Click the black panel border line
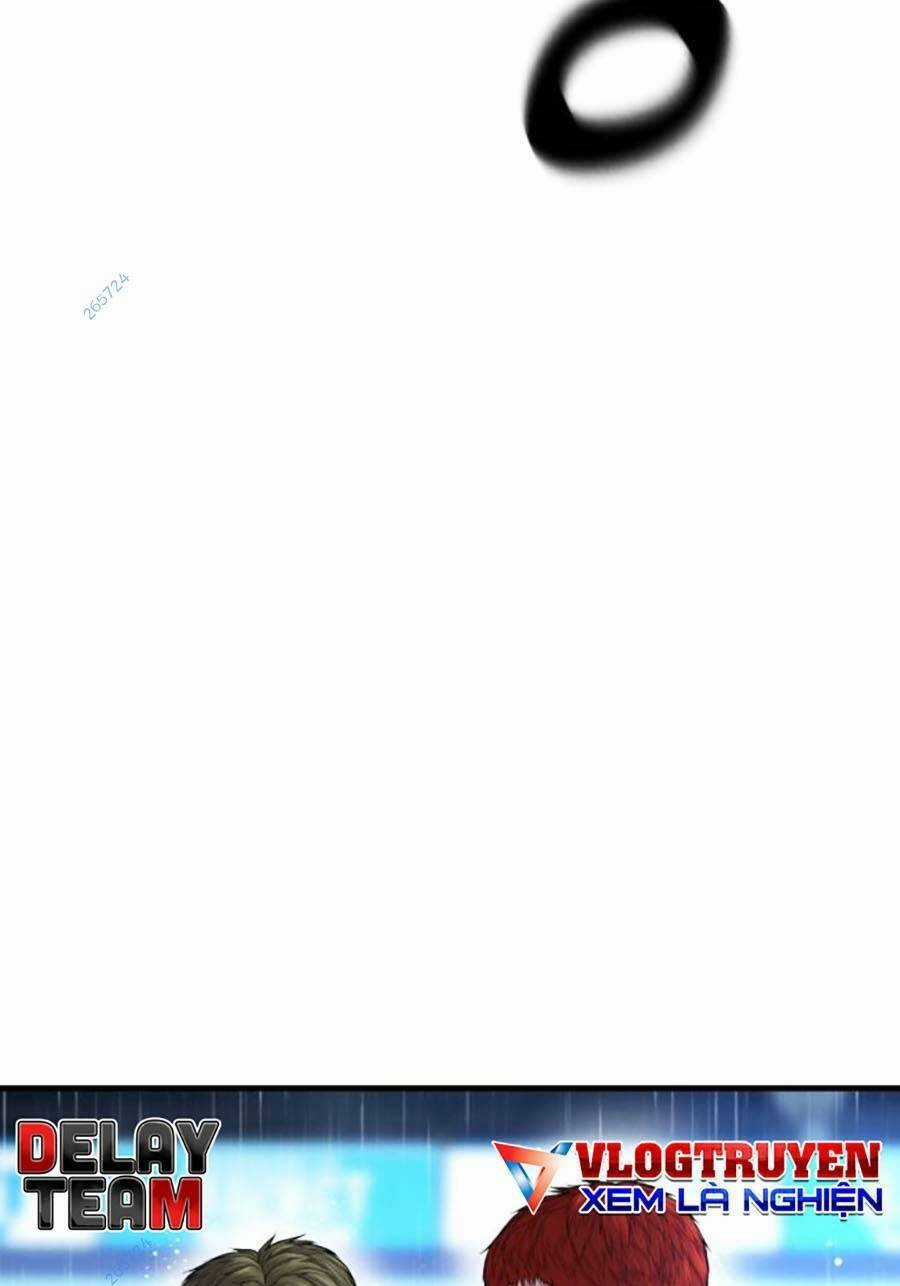 (450, 1087)
